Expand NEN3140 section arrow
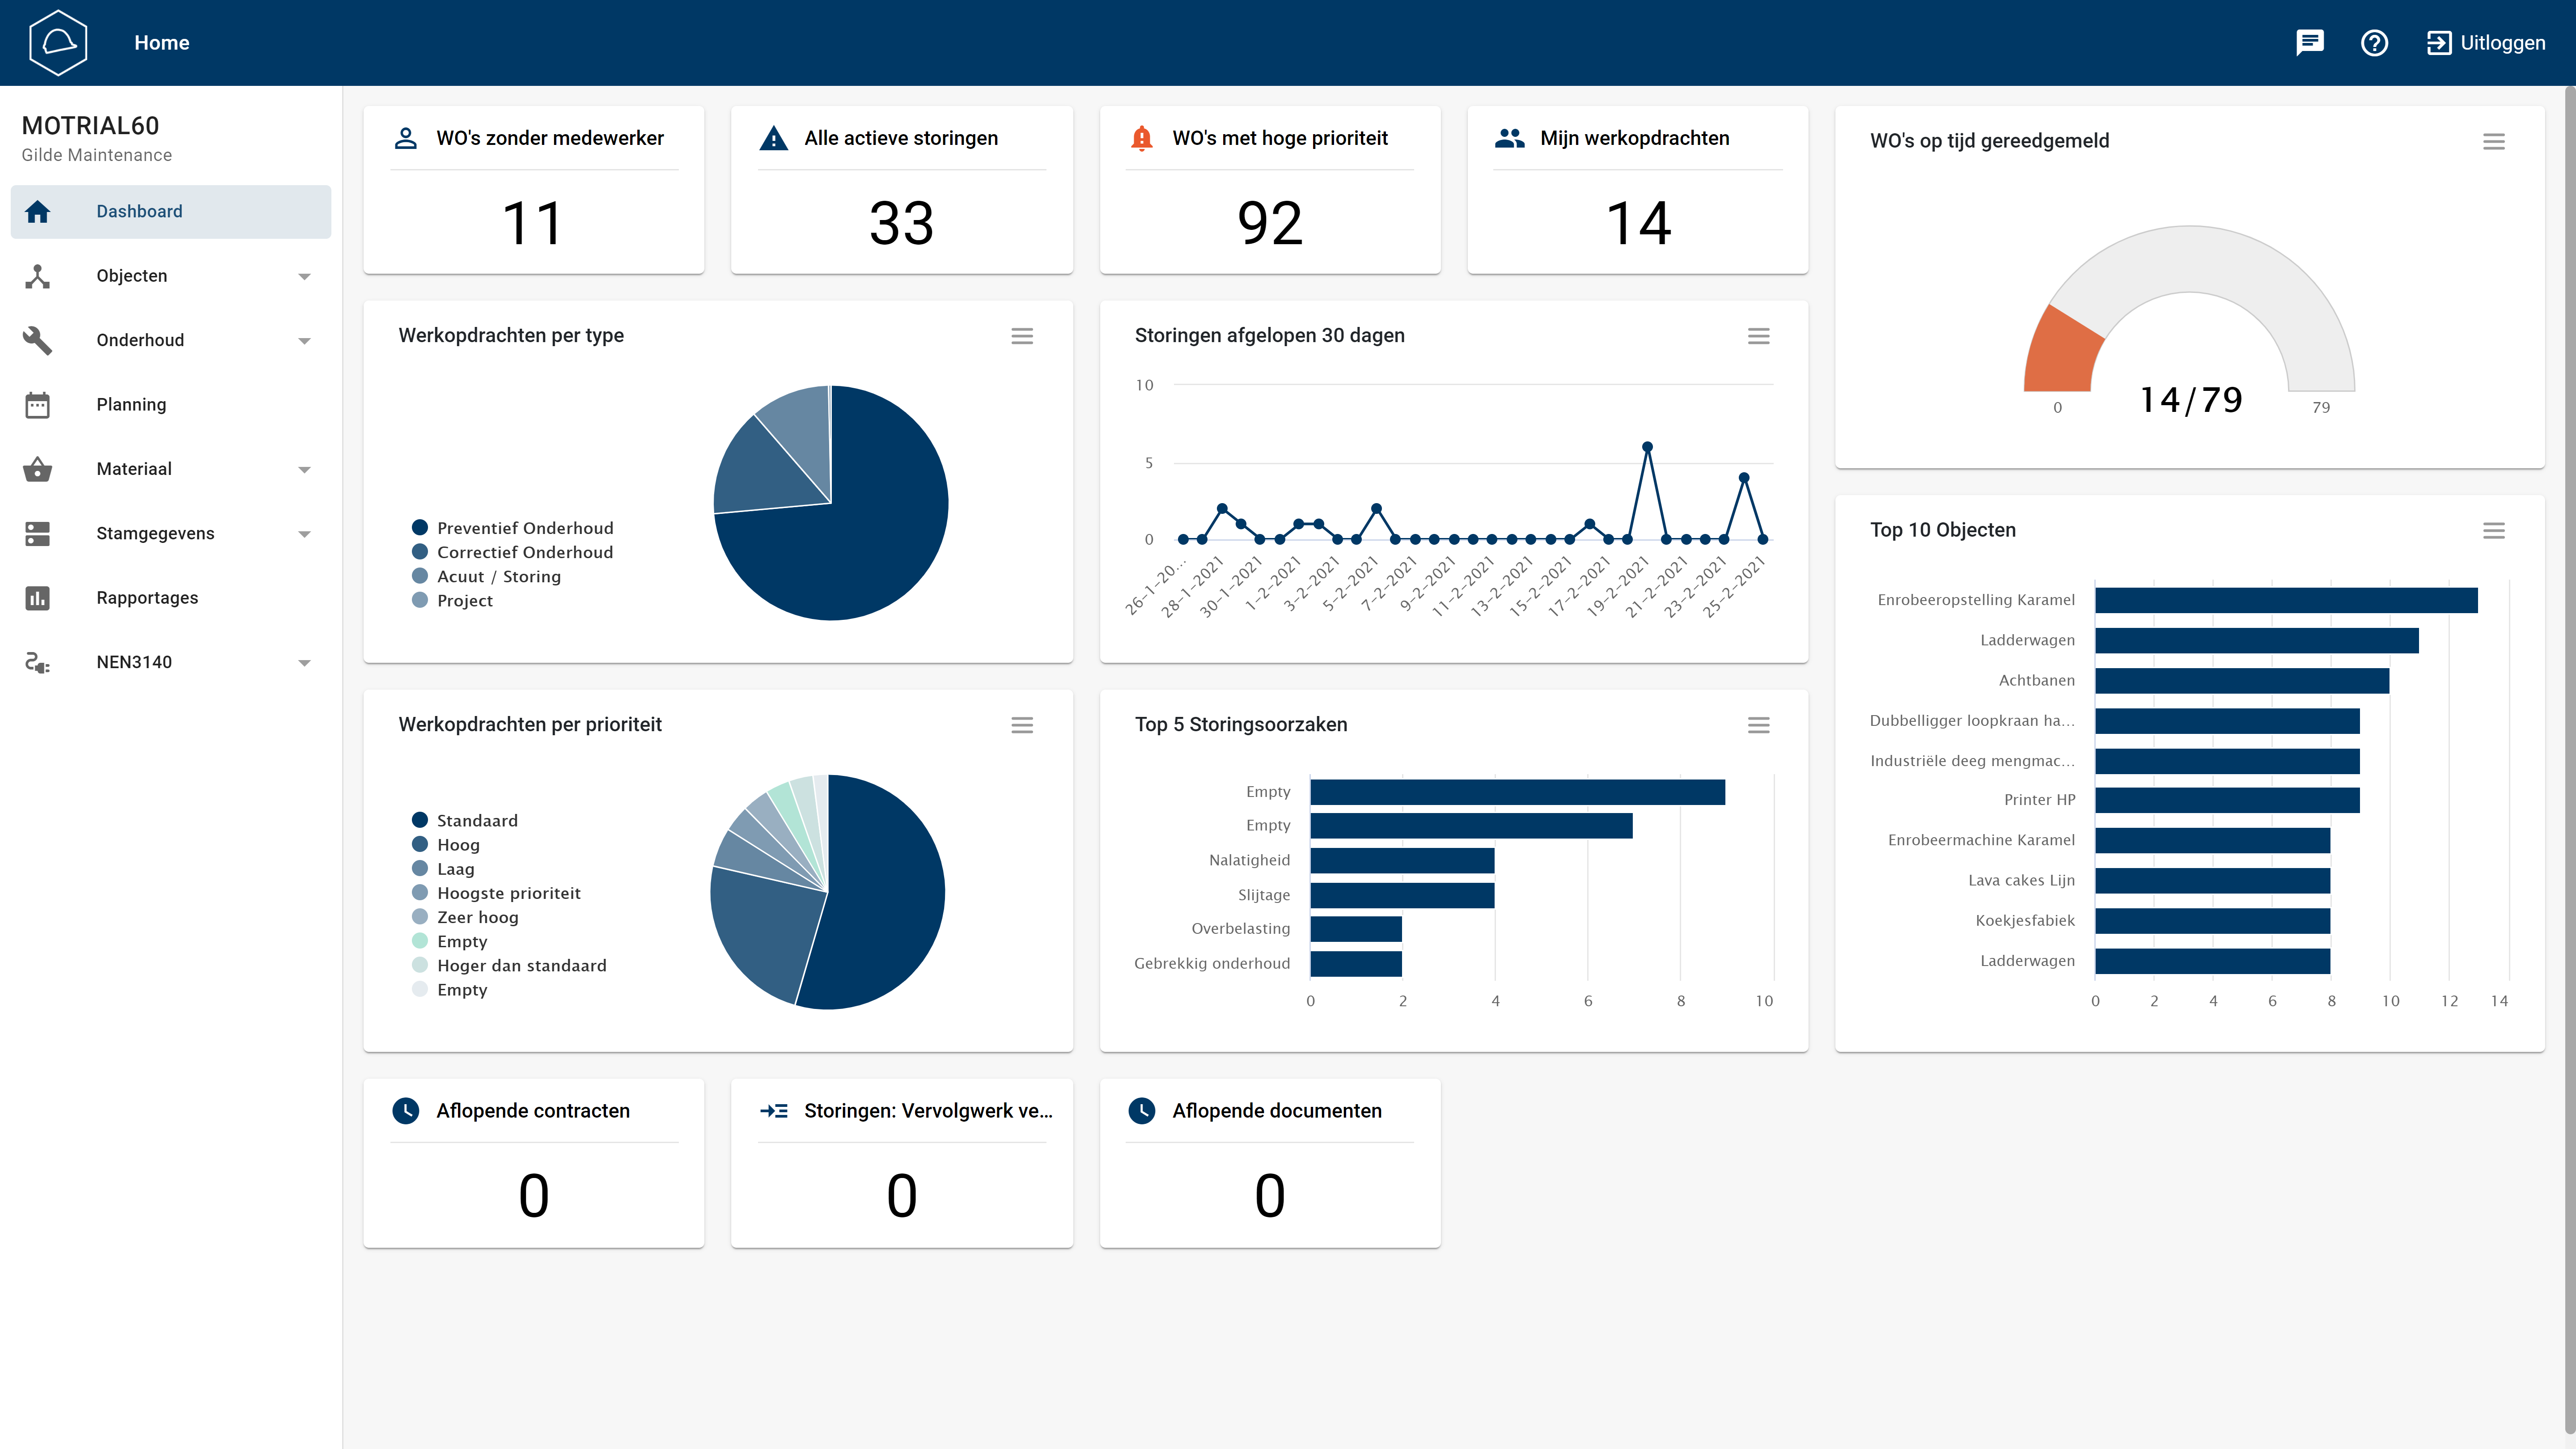 point(304,663)
